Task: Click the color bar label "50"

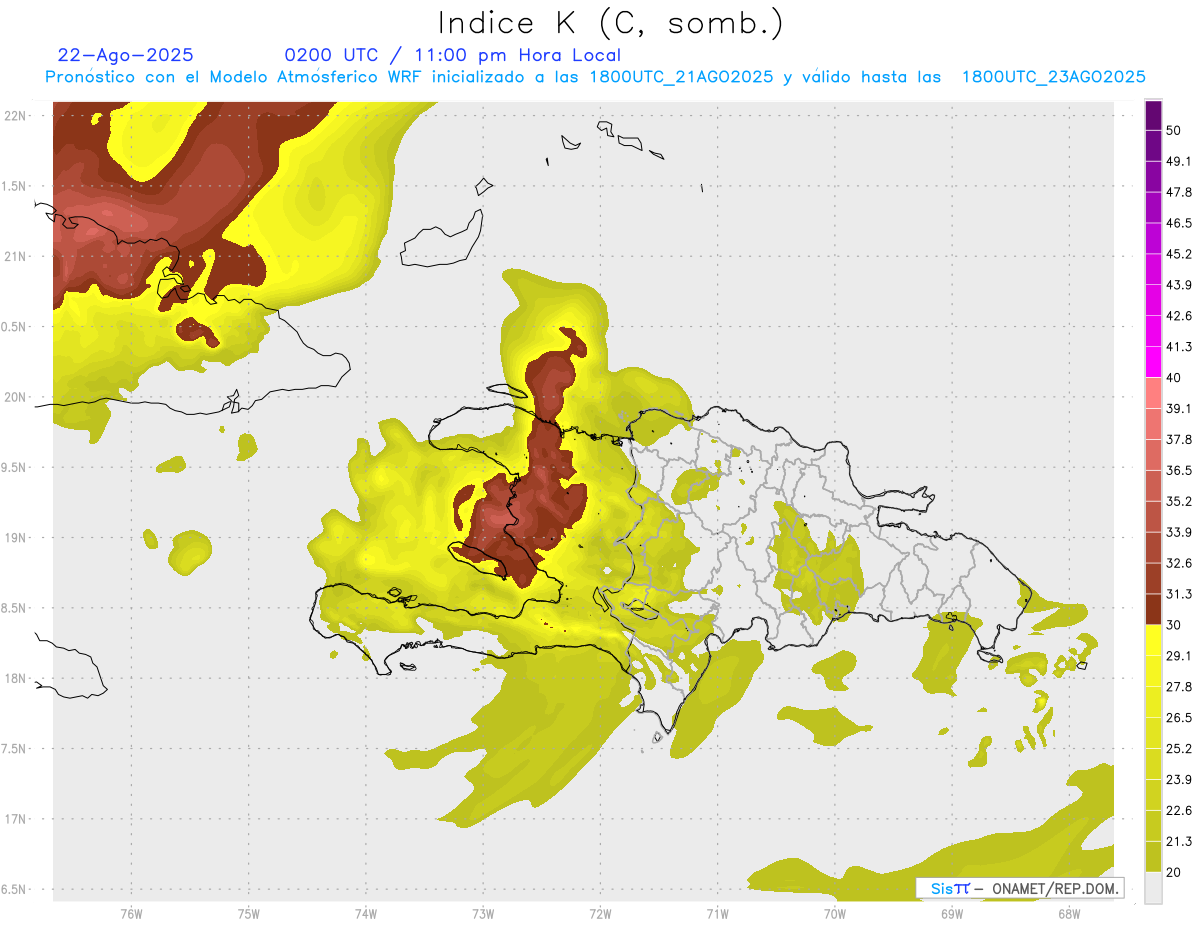Action: pyautogui.click(x=1174, y=131)
